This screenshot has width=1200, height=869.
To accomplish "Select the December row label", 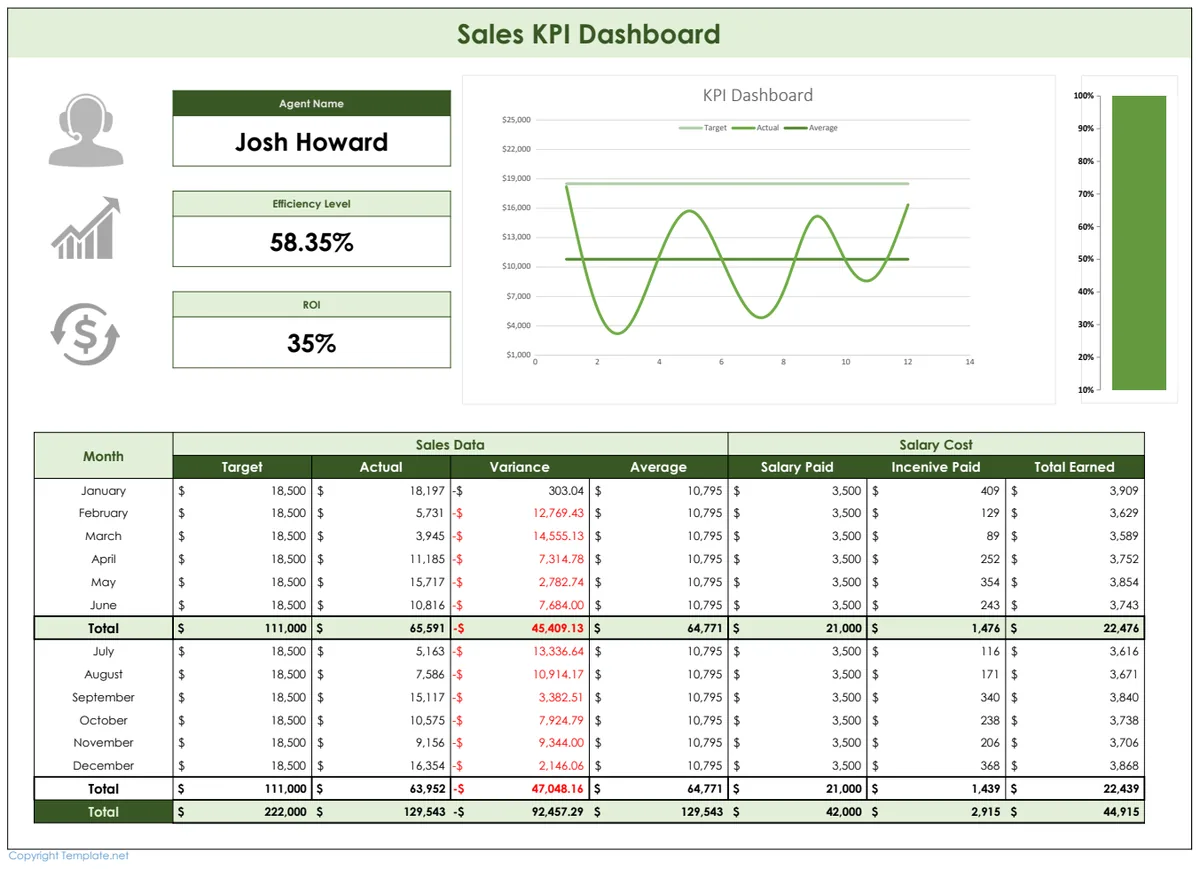I will [103, 766].
